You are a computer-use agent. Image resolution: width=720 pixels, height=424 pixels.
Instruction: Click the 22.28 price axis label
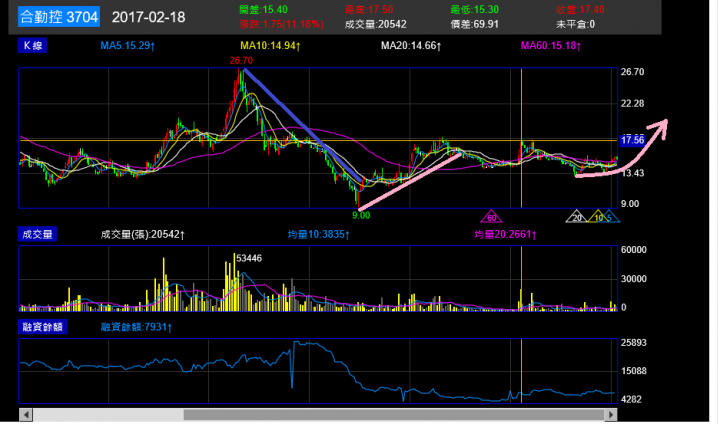pyautogui.click(x=632, y=103)
